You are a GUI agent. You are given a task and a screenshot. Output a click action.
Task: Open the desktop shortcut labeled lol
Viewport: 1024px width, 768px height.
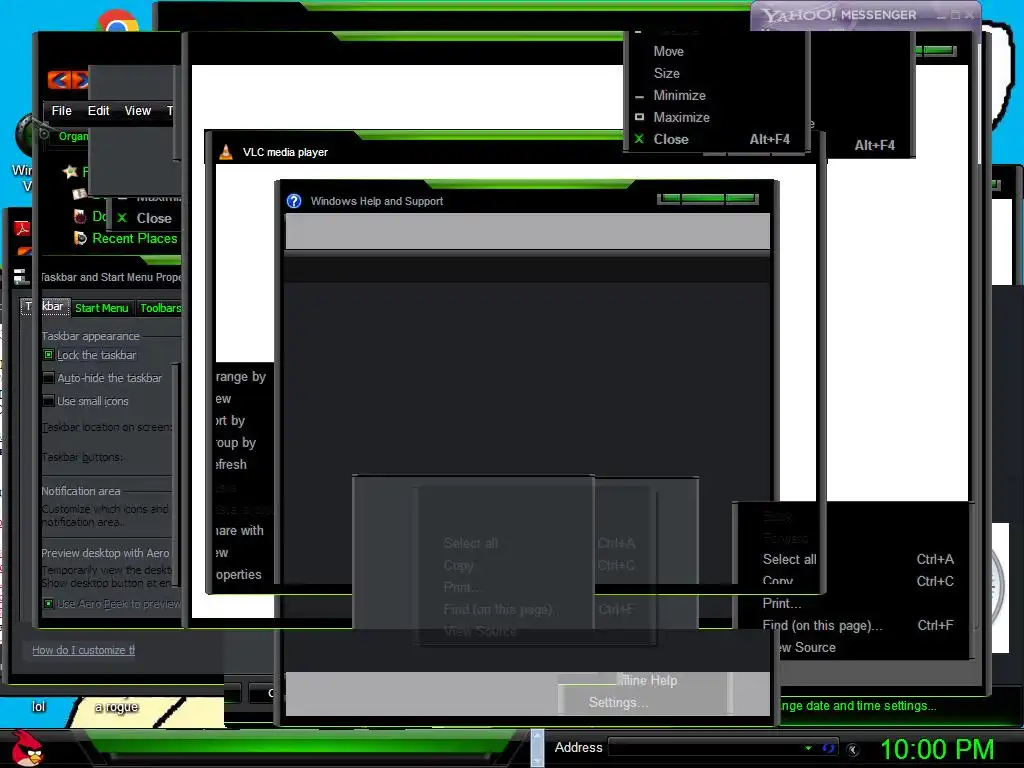pyautogui.click(x=39, y=706)
